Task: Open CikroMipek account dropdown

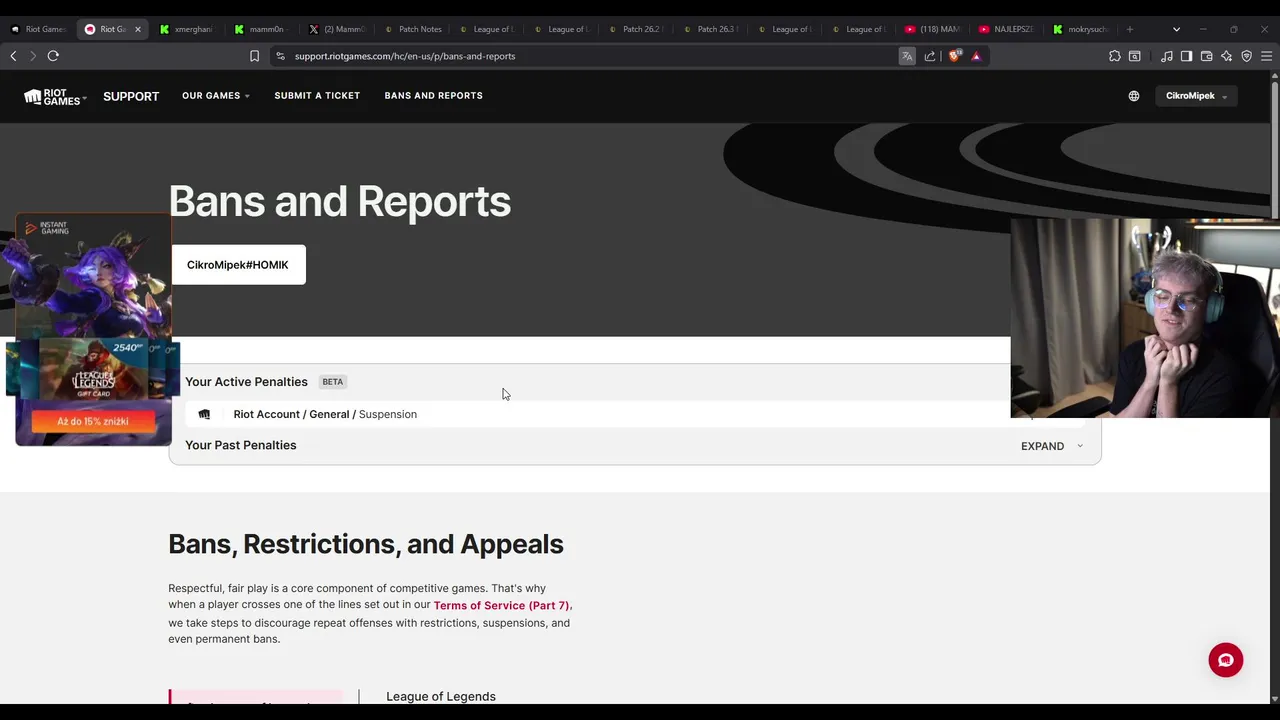Action: tap(1196, 96)
